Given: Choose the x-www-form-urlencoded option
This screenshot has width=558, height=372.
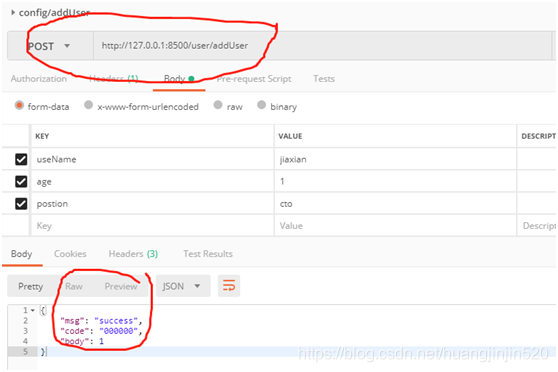Looking at the screenshot, I should pos(89,105).
